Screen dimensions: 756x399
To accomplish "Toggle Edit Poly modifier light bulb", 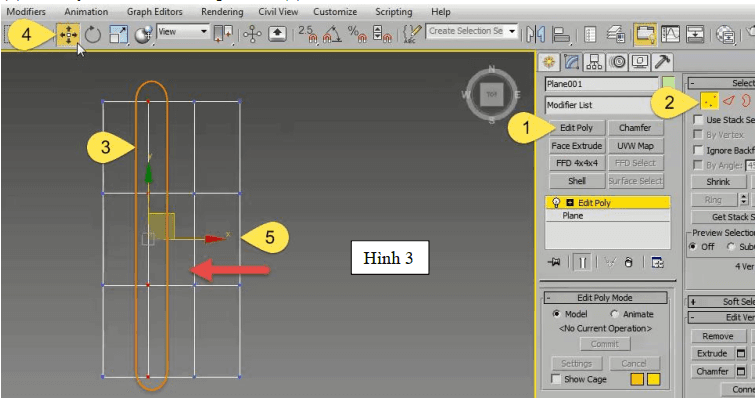I will [556, 202].
